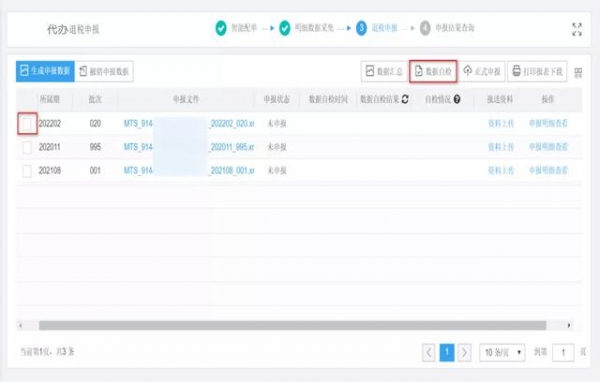Image resolution: width=600 pixels, height=382 pixels.
Task: Go to next page arrow
Action: pos(464,352)
